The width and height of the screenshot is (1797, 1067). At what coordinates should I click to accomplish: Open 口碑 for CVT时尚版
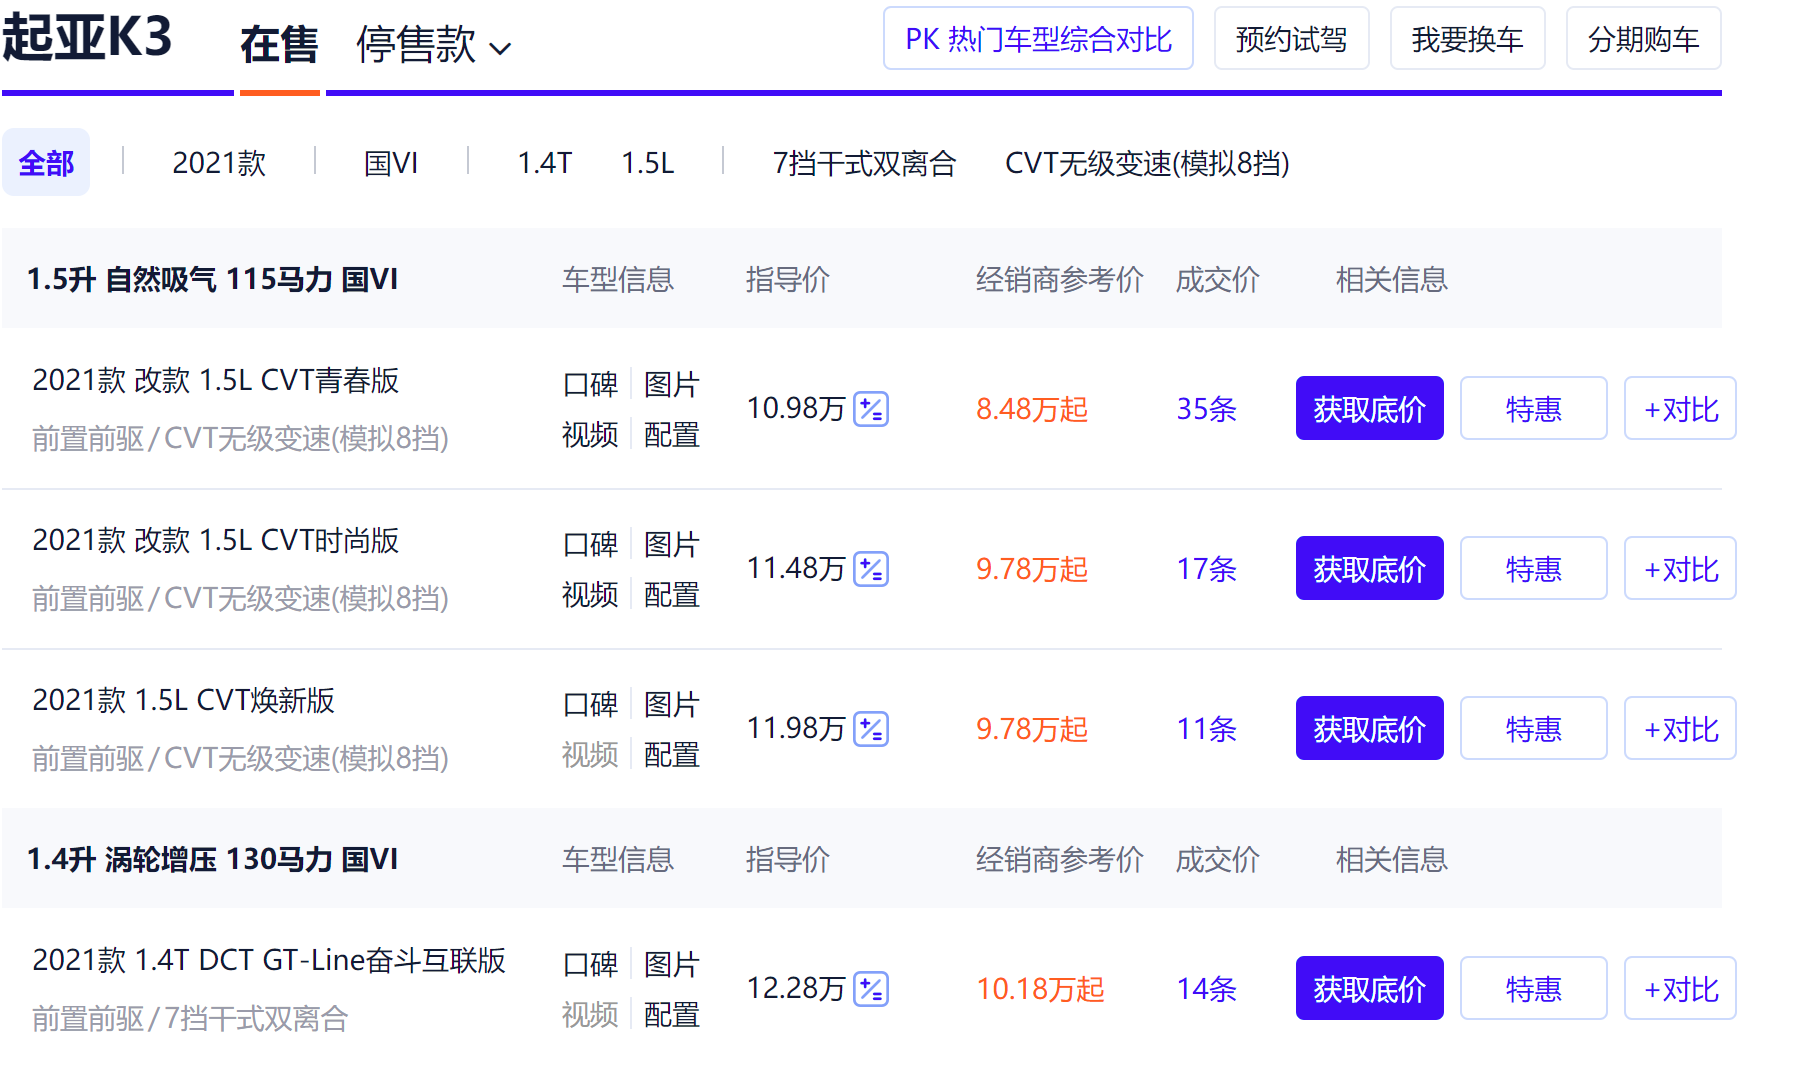tap(590, 544)
